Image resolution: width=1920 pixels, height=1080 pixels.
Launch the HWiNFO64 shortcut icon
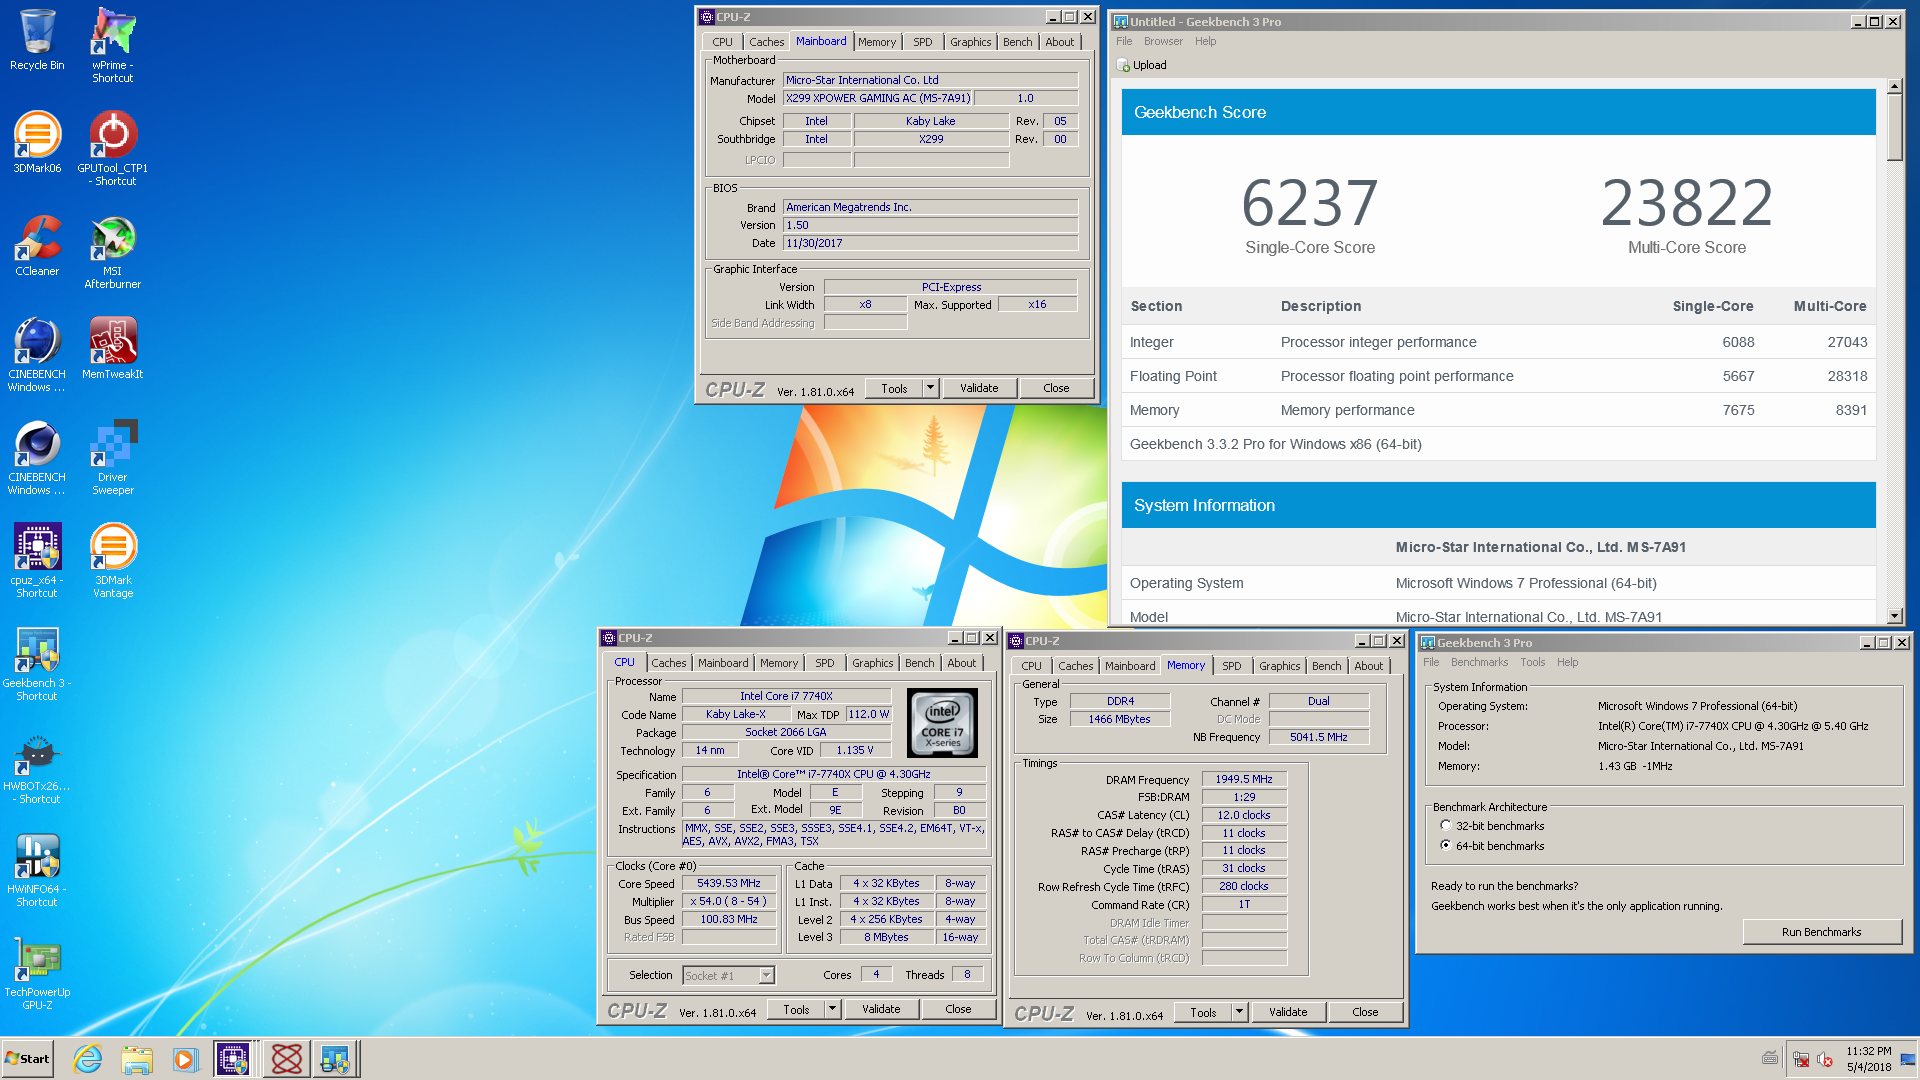(x=37, y=870)
